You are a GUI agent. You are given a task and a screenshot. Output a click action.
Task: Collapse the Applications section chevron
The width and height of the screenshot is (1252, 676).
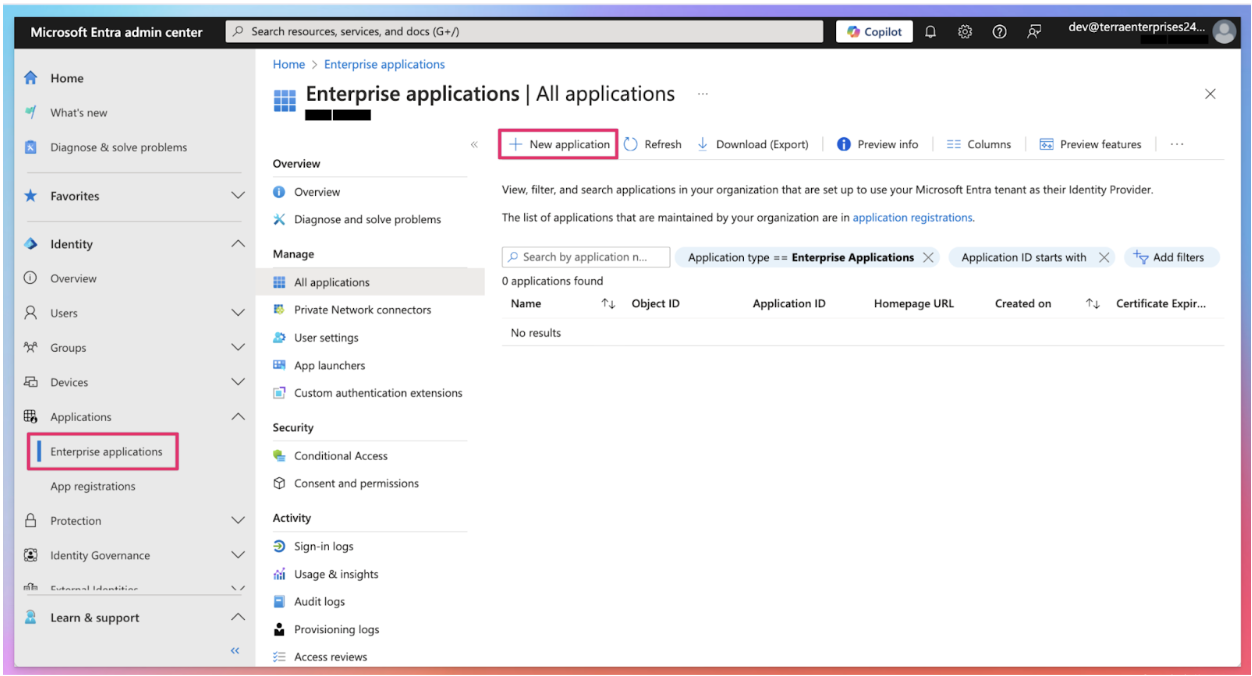tap(238, 417)
